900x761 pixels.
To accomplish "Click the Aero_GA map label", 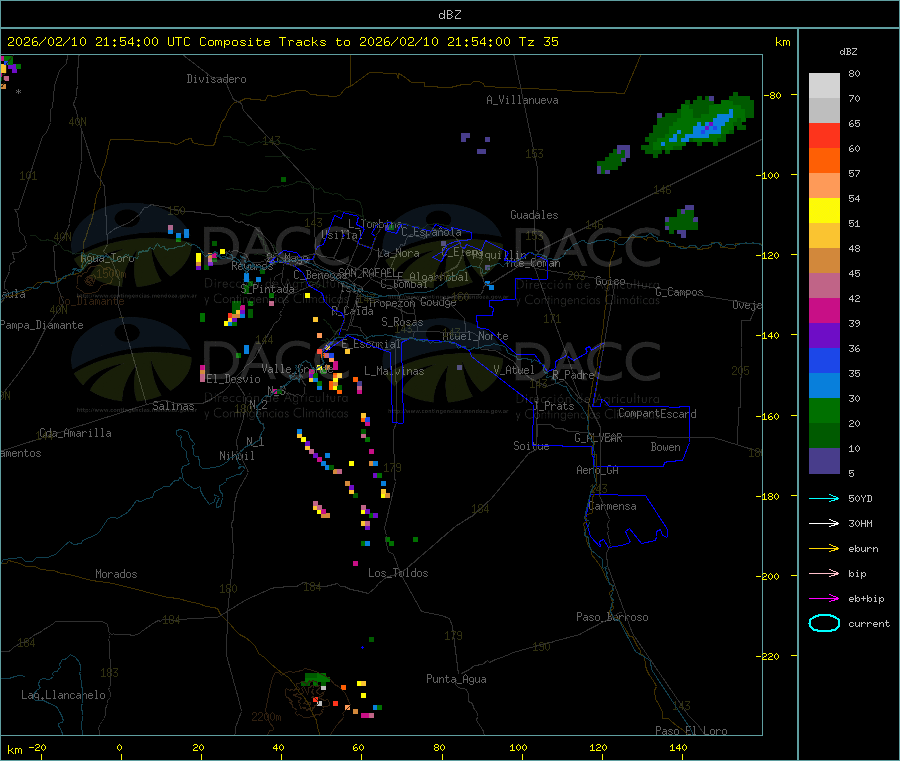I will tap(598, 470).
